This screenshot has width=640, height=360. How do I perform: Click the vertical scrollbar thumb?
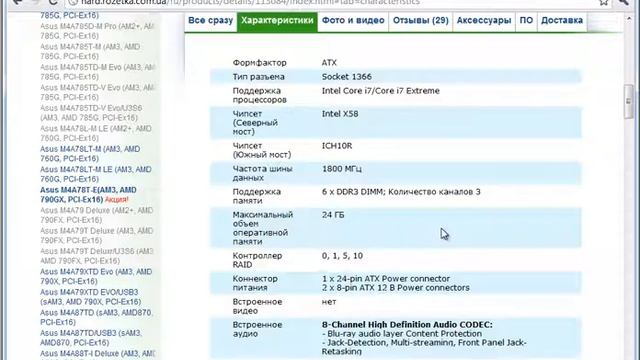(629, 102)
